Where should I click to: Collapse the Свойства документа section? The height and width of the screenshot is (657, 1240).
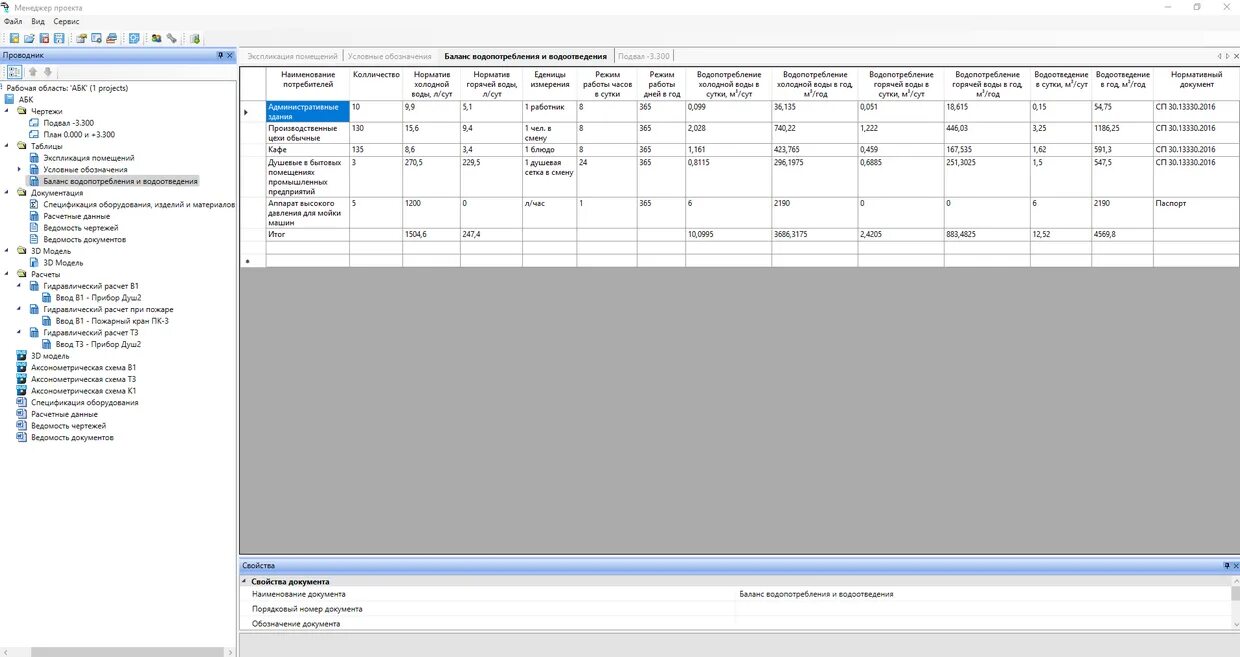[244, 581]
